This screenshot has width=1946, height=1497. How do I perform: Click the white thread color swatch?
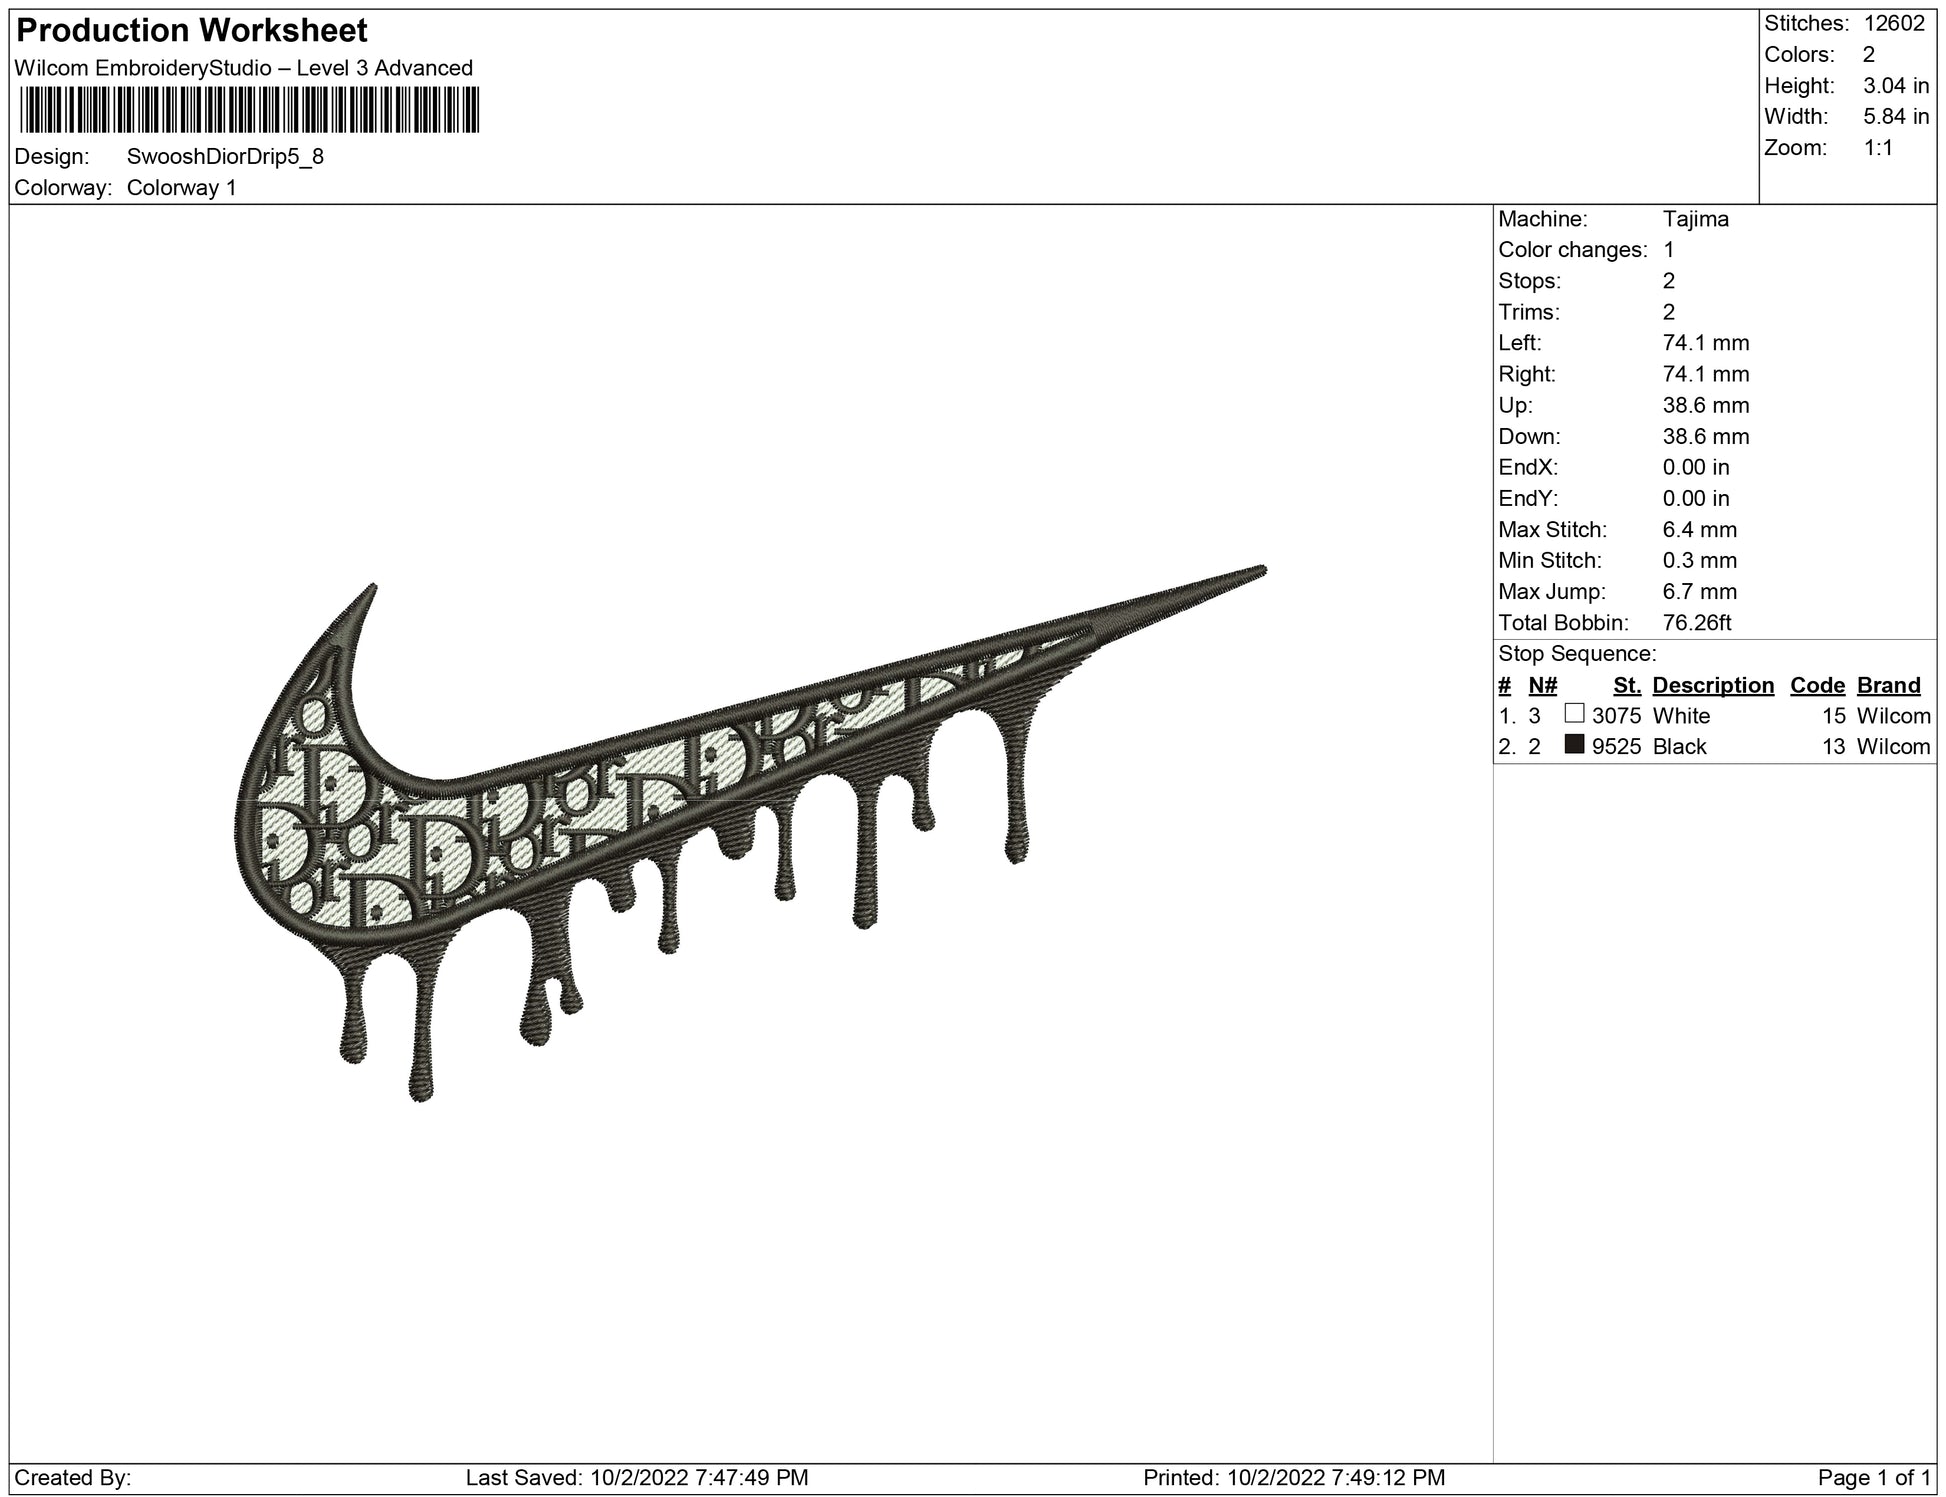click(1574, 713)
